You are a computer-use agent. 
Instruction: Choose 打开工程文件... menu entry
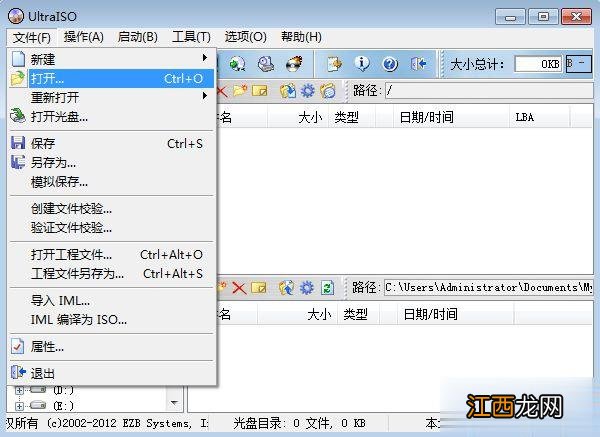point(112,254)
